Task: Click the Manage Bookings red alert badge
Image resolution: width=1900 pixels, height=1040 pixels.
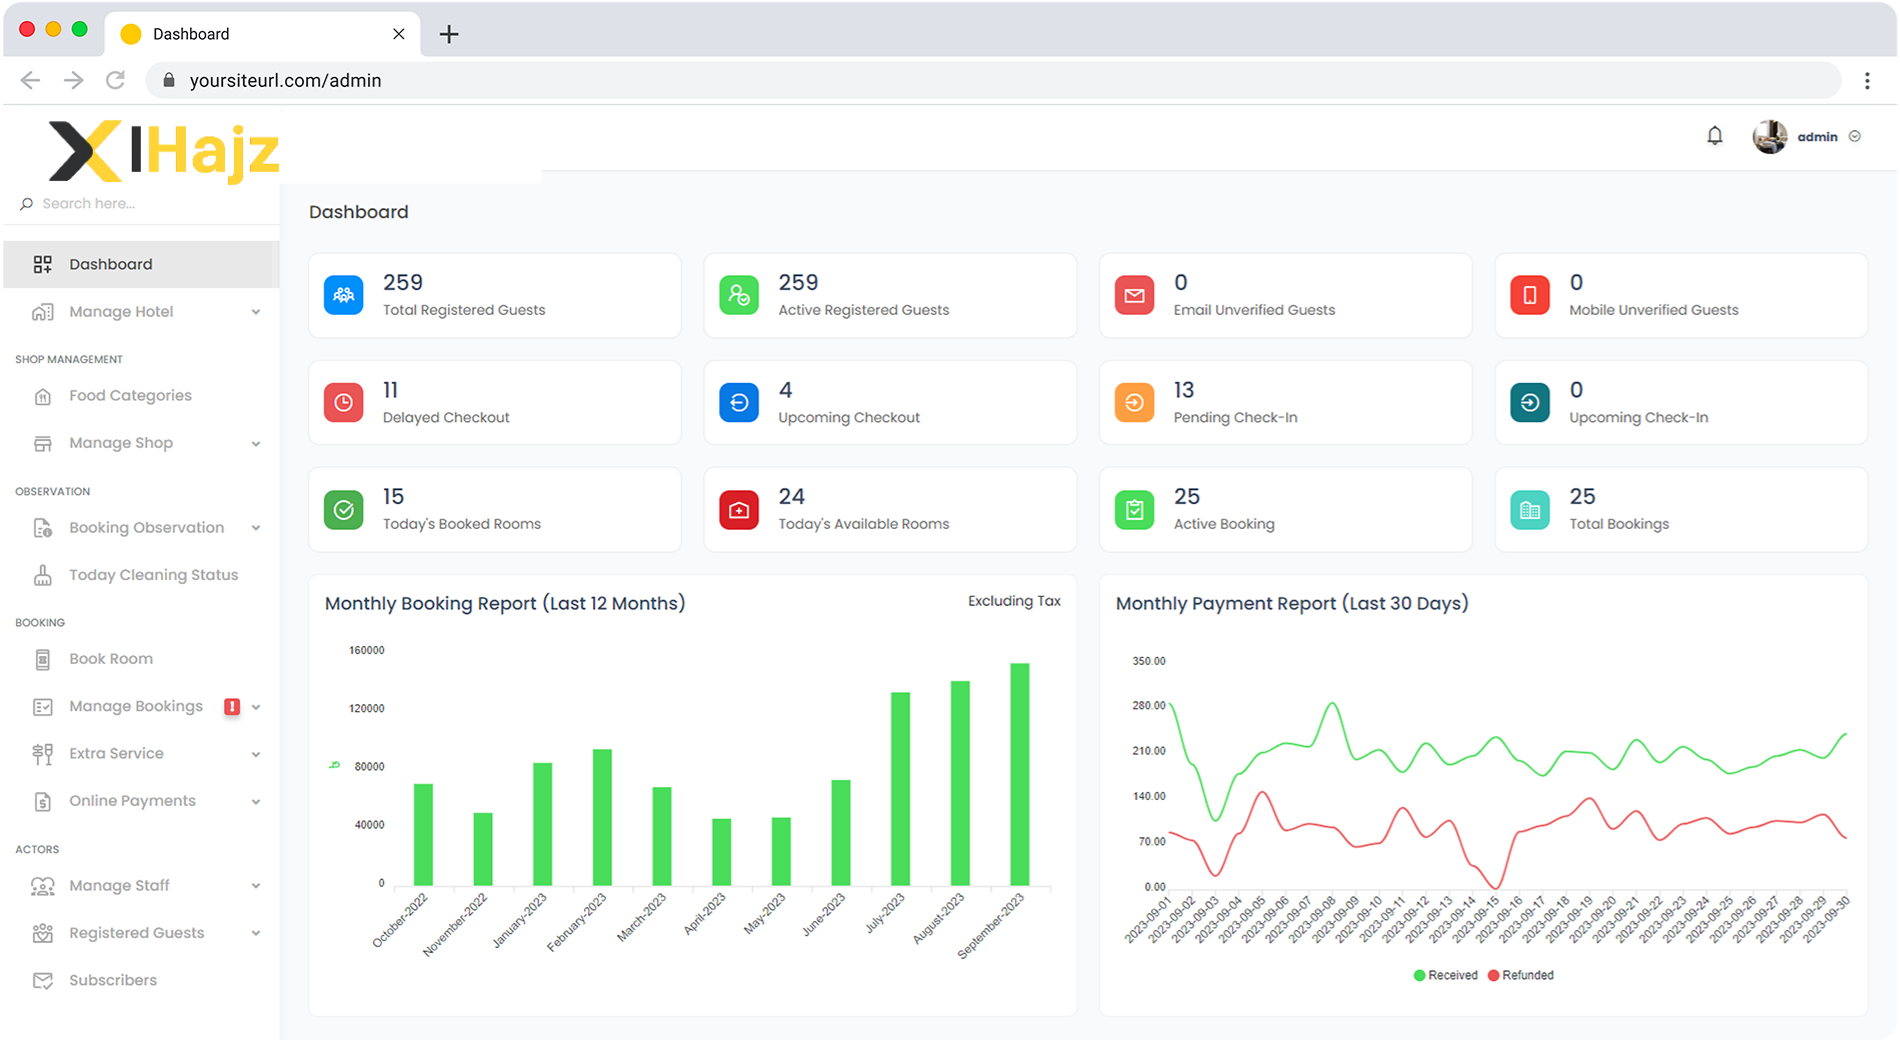Action: coord(232,707)
